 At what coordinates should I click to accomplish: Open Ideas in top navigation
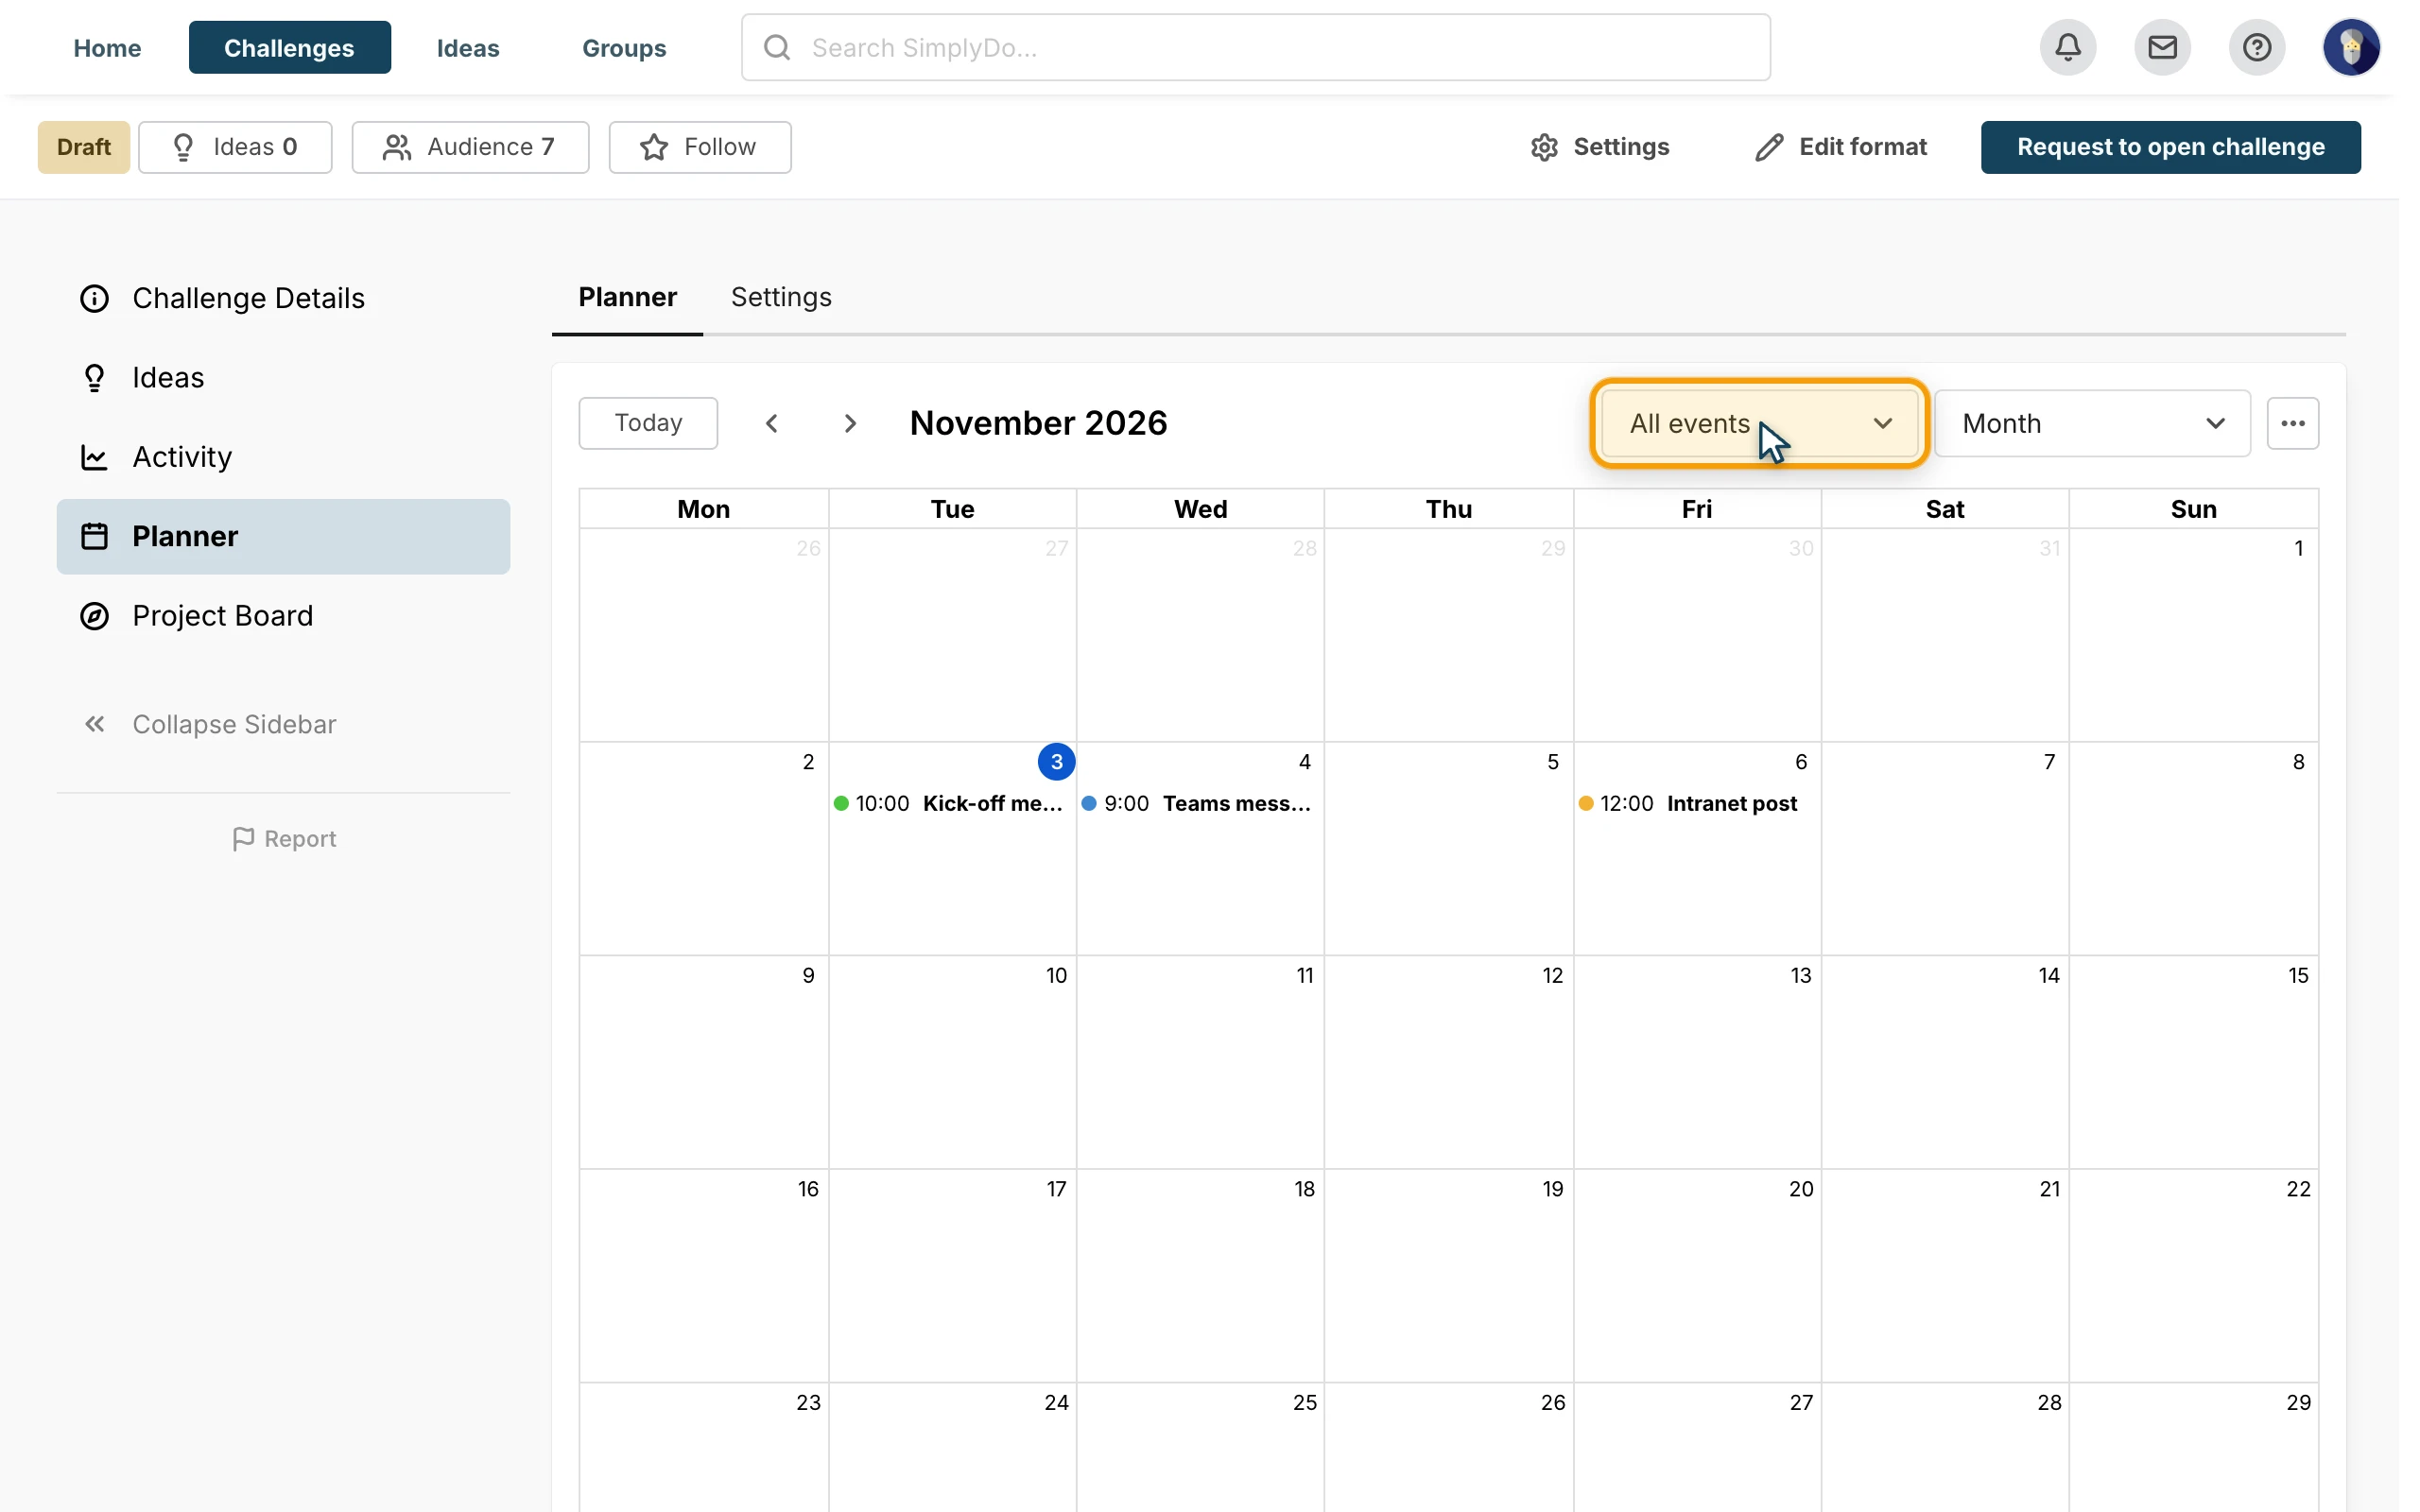coord(467,47)
